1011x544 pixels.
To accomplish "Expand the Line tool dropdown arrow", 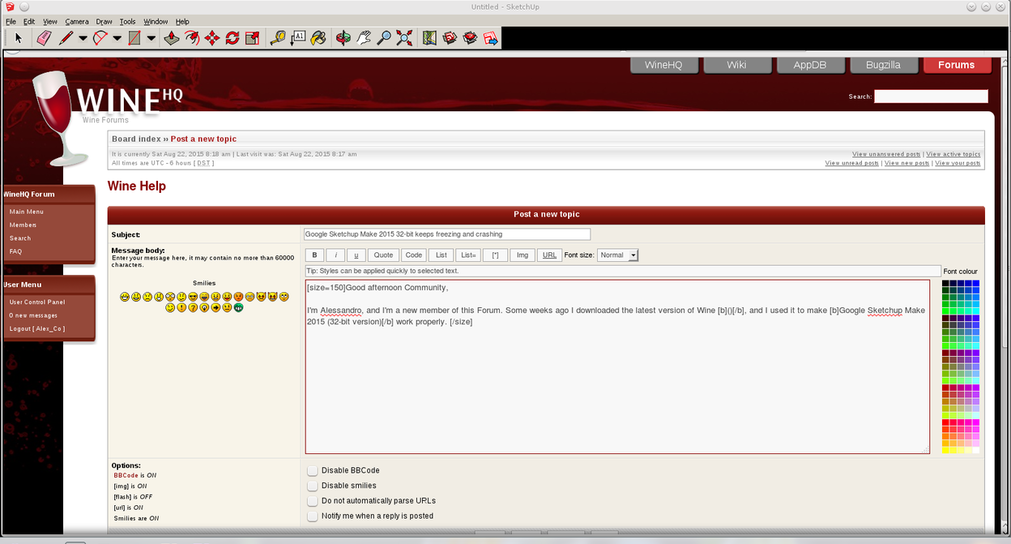I will tap(83, 38).
